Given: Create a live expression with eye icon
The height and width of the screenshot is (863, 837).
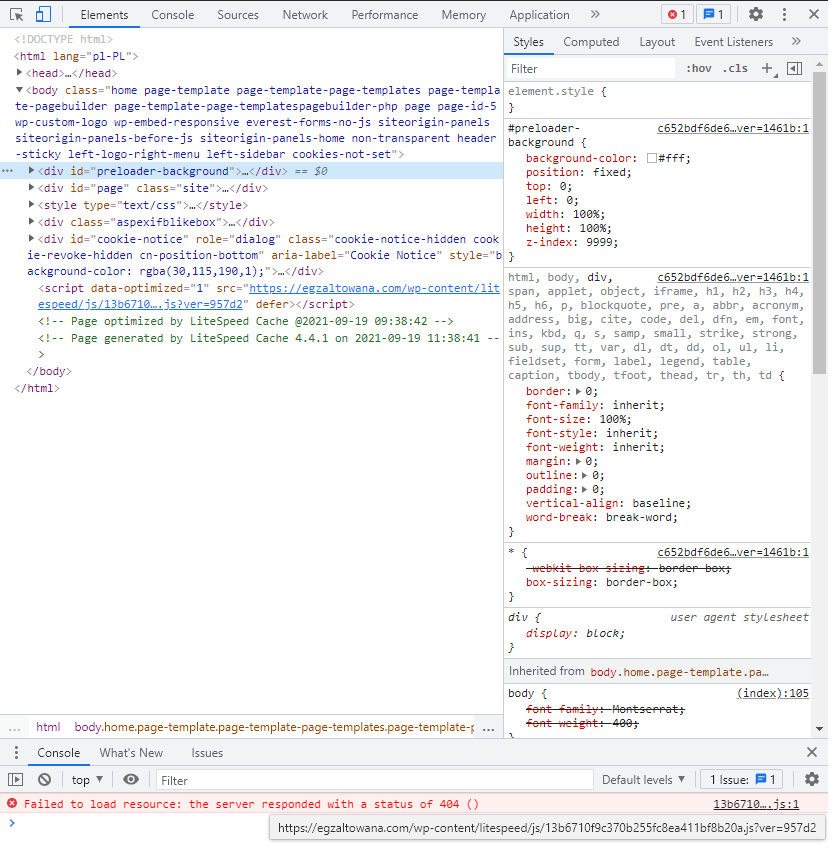Looking at the screenshot, I should click(x=131, y=779).
